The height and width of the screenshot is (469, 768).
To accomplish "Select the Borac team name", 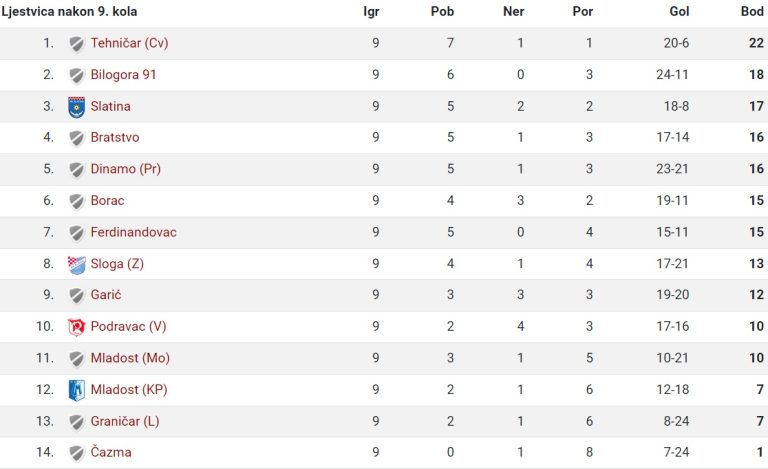I will coord(107,200).
